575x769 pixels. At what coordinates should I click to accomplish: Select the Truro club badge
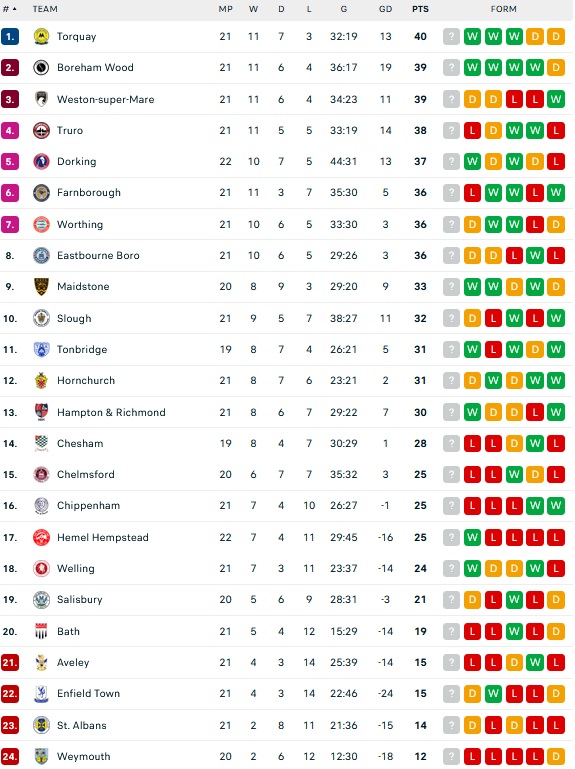click(41, 130)
